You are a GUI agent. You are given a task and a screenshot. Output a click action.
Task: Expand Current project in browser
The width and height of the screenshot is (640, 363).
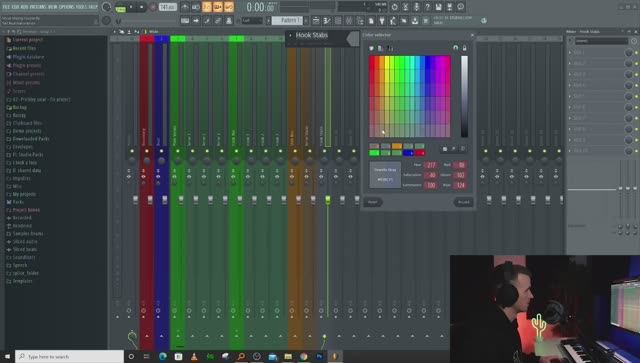28,40
